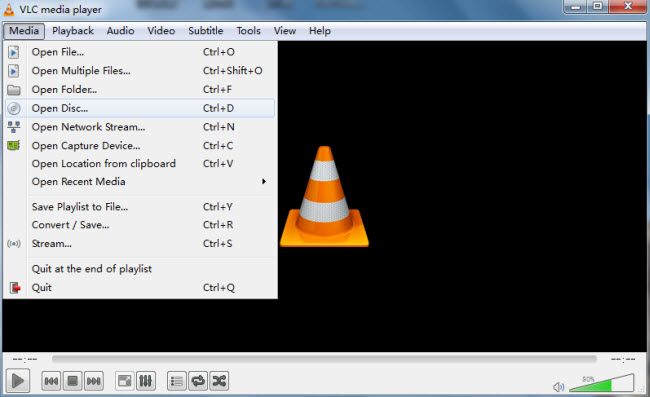Click the Quit icon in the Media menu
This screenshot has height=397, width=650.
click(x=15, y=288)
